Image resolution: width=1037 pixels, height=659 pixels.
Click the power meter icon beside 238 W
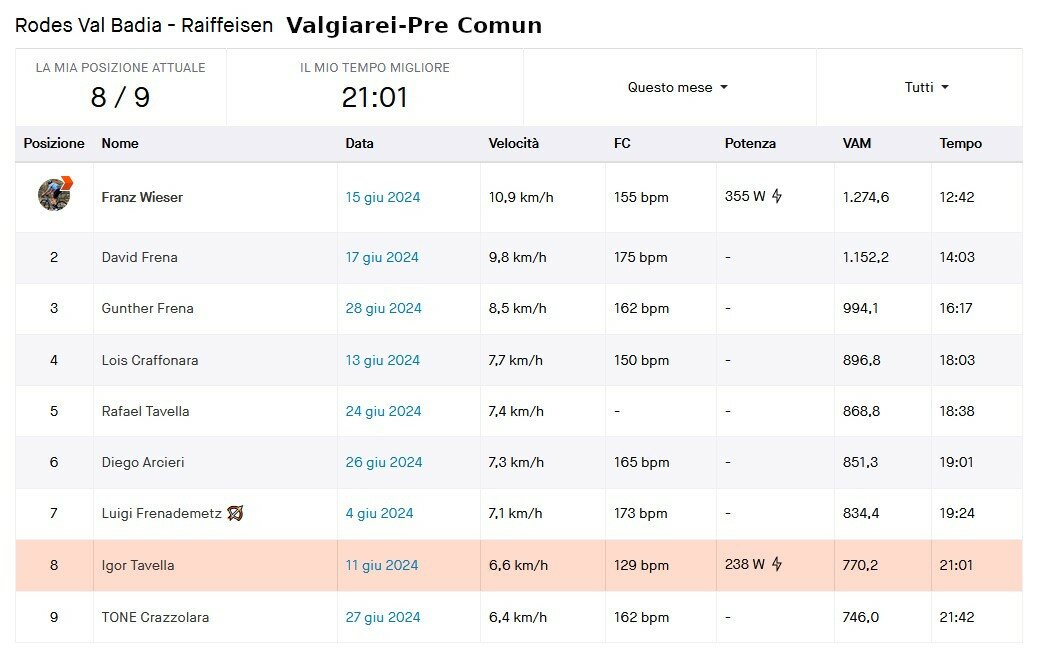tap(777, 564)
